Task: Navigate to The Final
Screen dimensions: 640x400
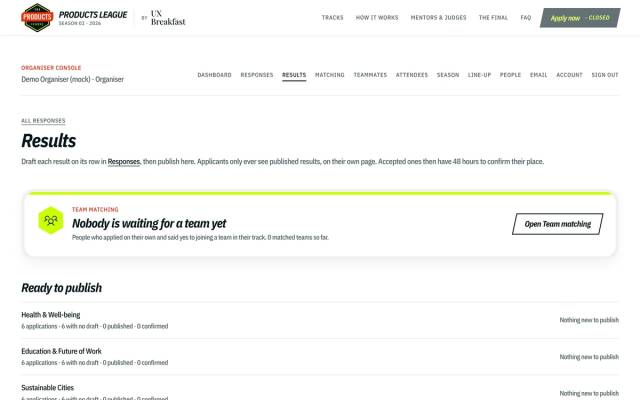Action: [x=493, y=18]
